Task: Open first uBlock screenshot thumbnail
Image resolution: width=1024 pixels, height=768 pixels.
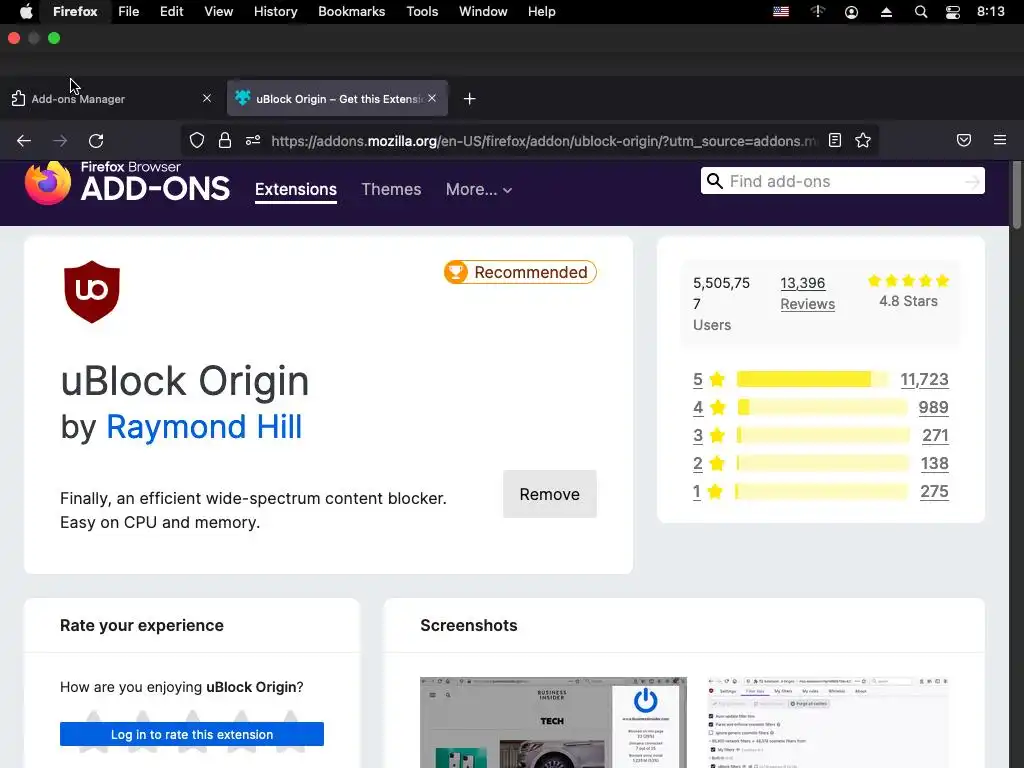Action: (x=553, y=723)
